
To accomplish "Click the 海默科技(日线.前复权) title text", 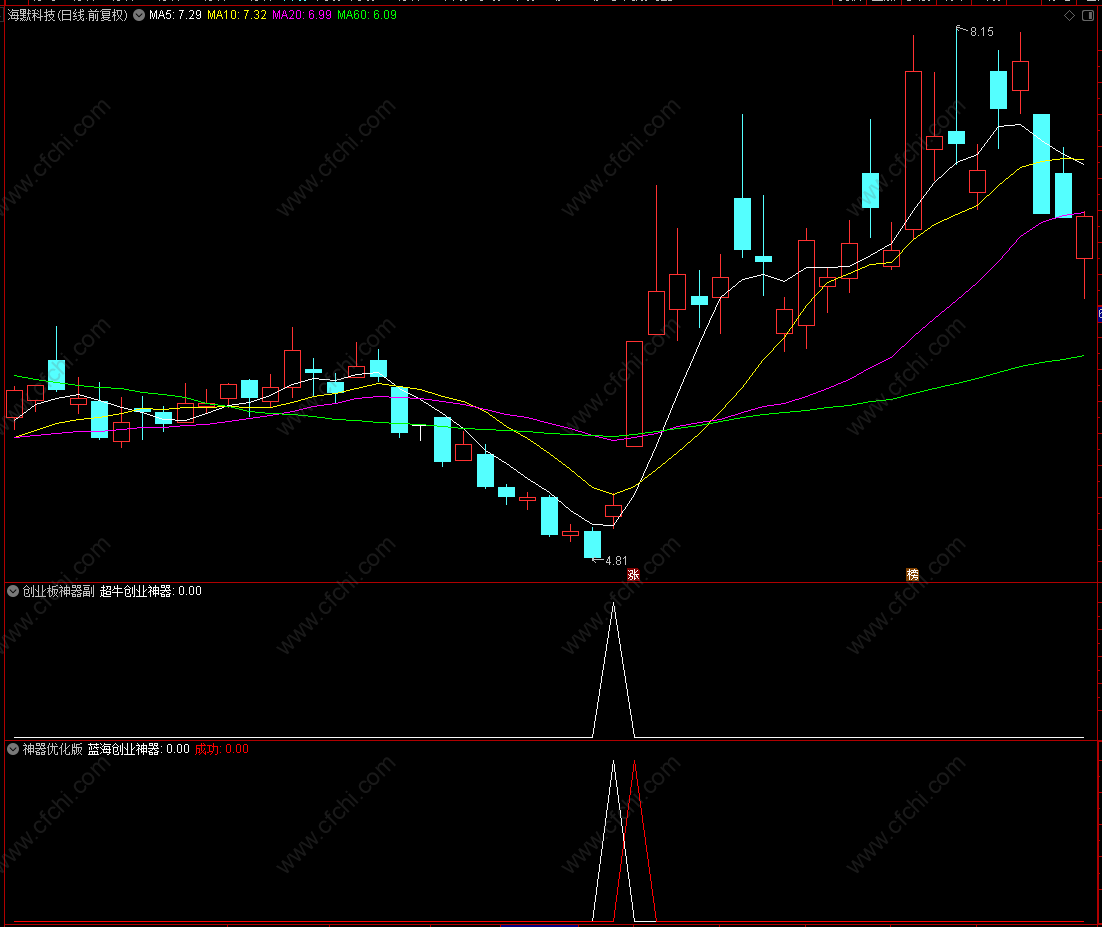I will click(67, 15).
